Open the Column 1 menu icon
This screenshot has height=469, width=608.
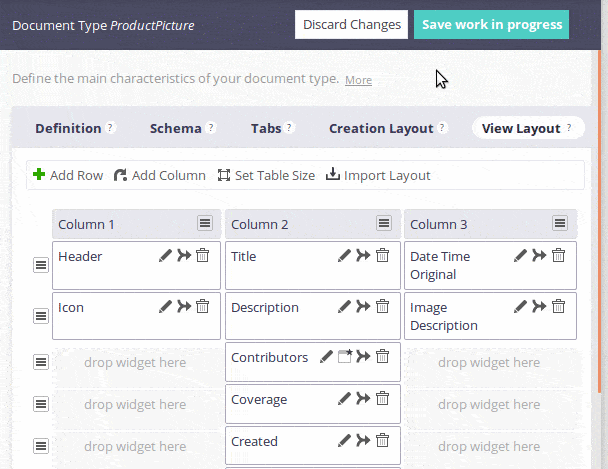click(x=205, y=223)
